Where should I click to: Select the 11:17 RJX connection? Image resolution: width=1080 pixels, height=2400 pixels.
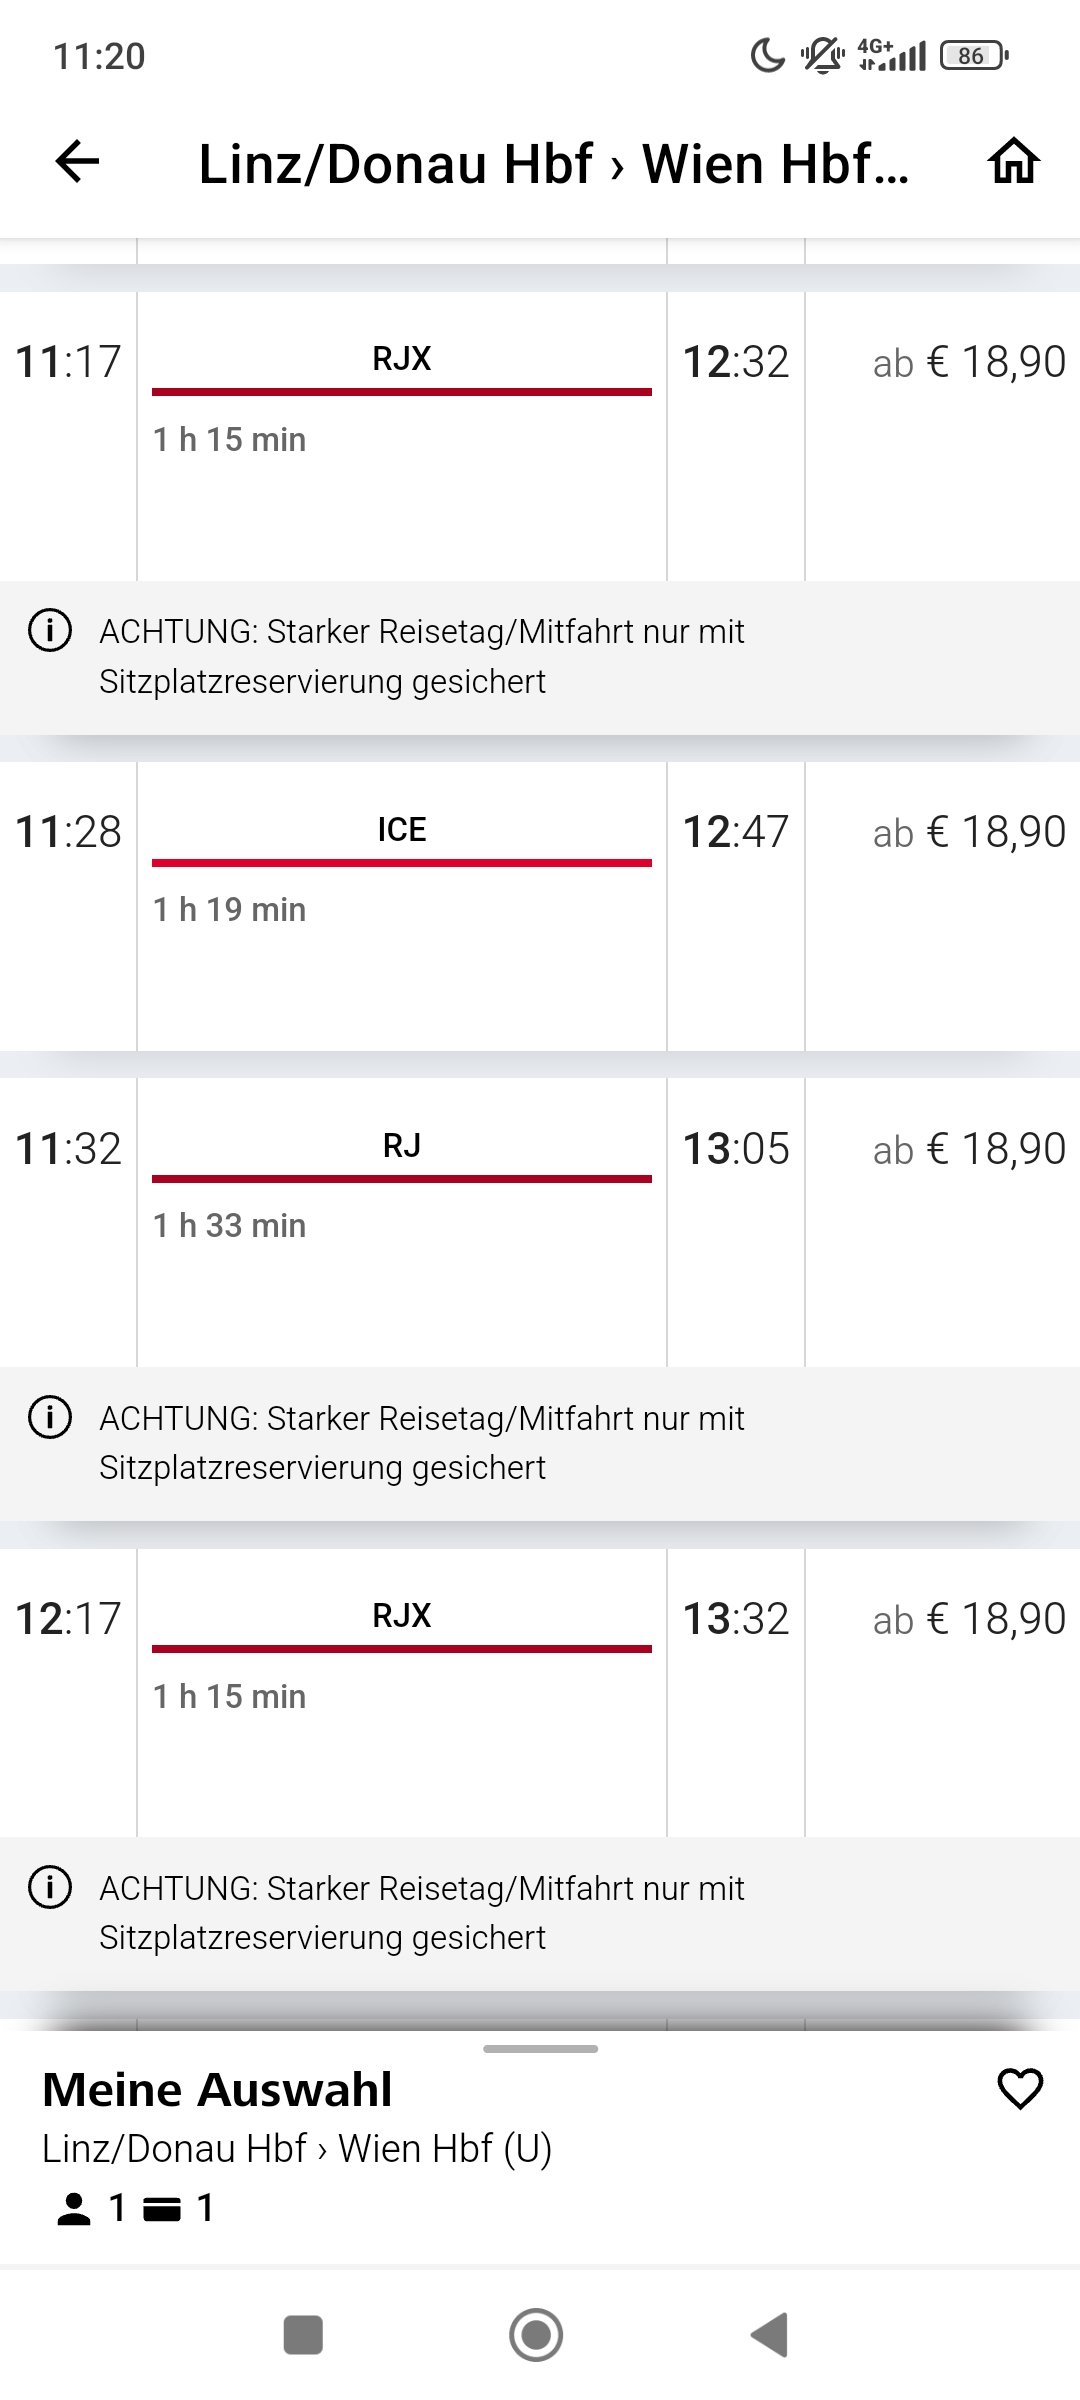coord(540,436)
